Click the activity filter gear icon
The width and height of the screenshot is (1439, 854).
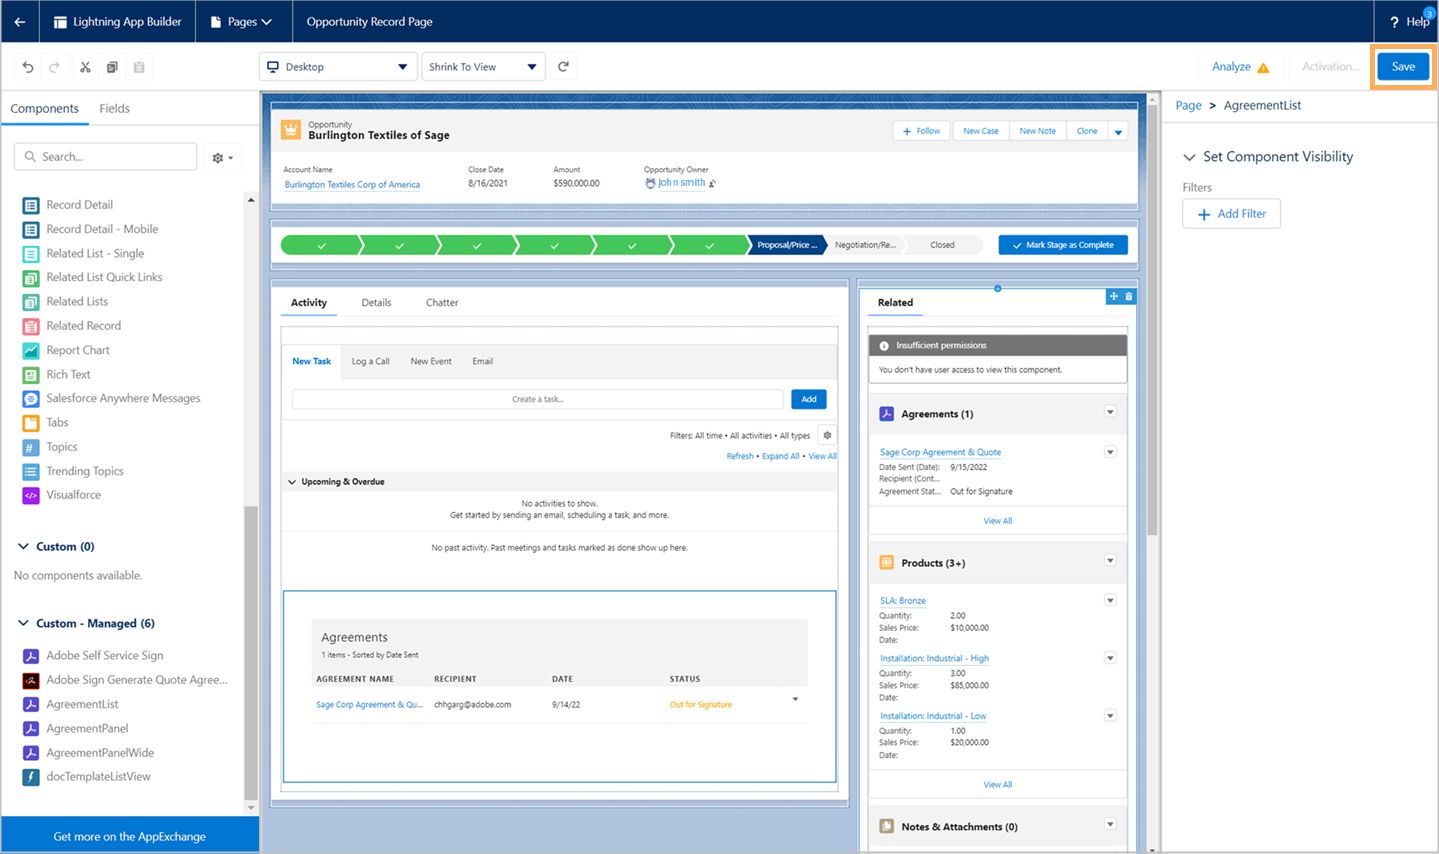click(x=827, y=435)
